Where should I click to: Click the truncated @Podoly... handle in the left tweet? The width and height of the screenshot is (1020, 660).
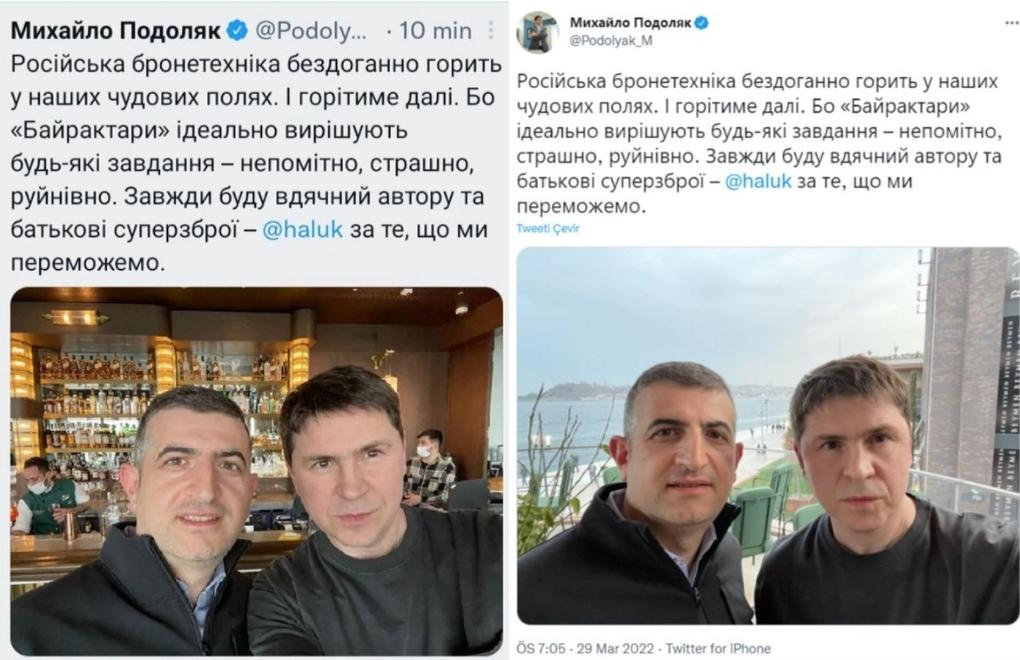(x=311, y=31)
